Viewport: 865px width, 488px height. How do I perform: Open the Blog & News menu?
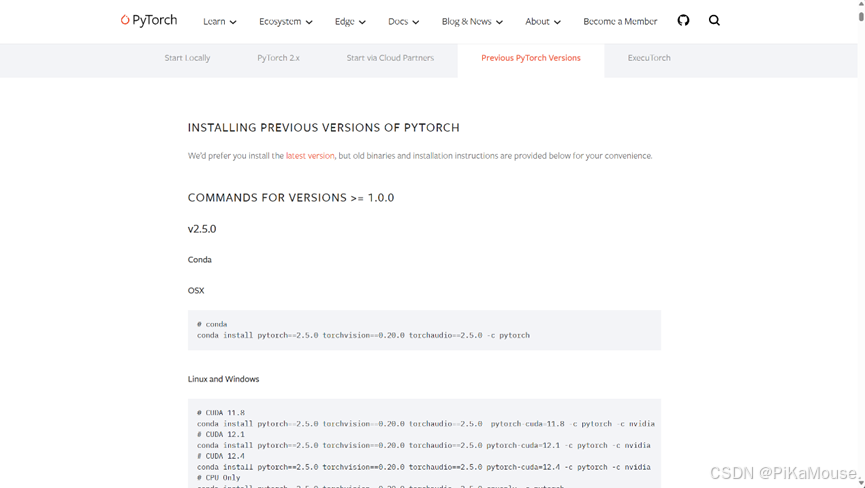click(466, 22)
